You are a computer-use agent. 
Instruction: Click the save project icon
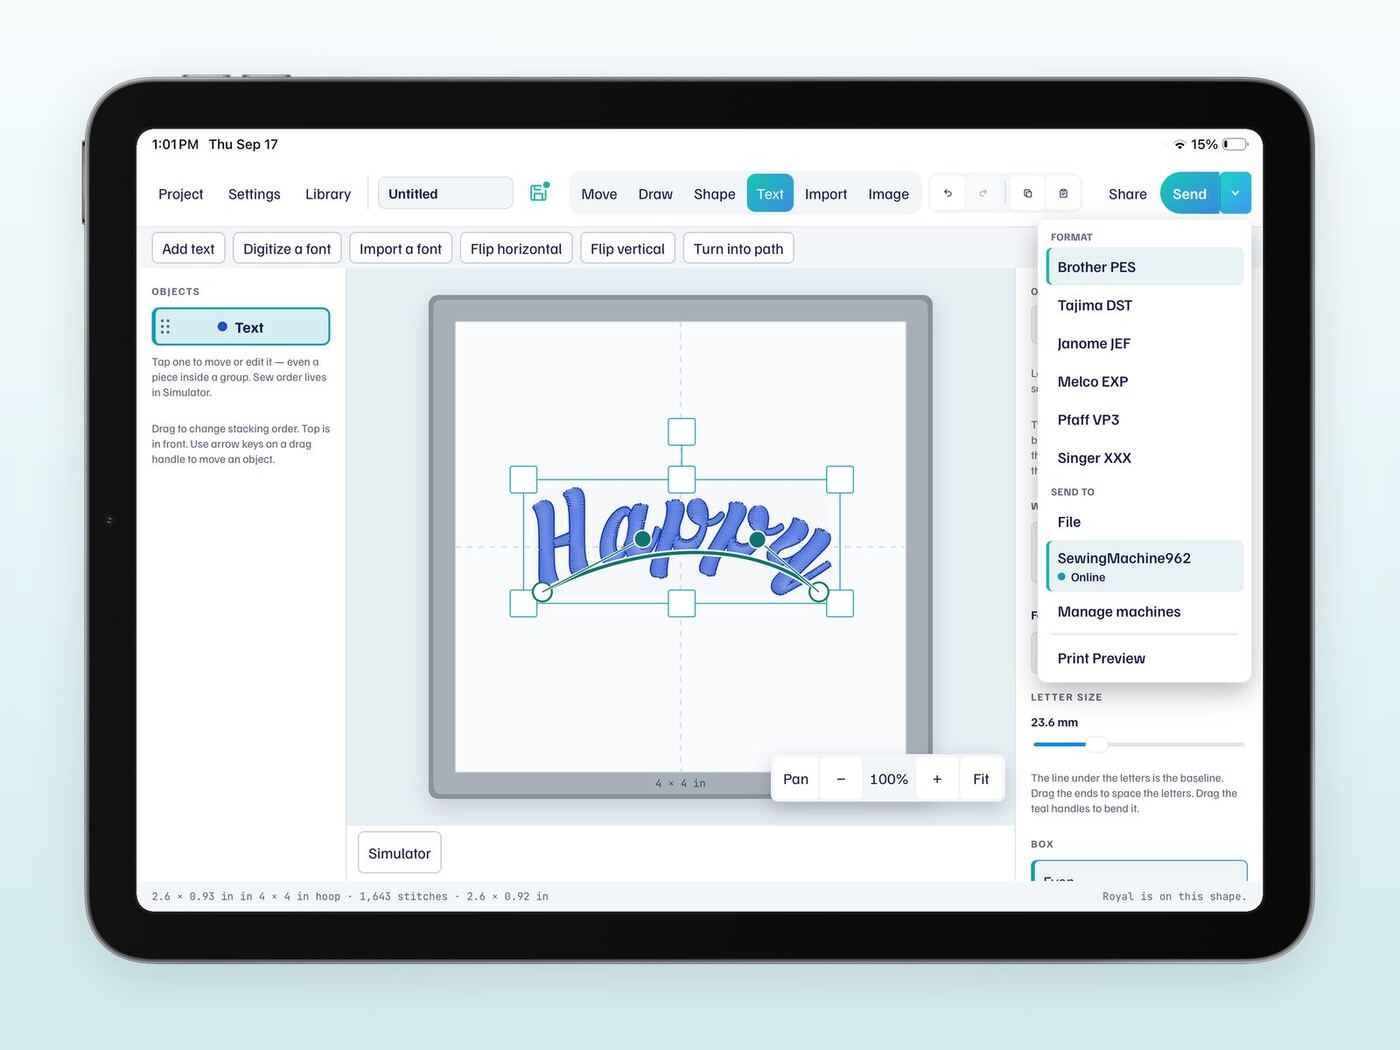pyautogui.click(x=539, y=193)
